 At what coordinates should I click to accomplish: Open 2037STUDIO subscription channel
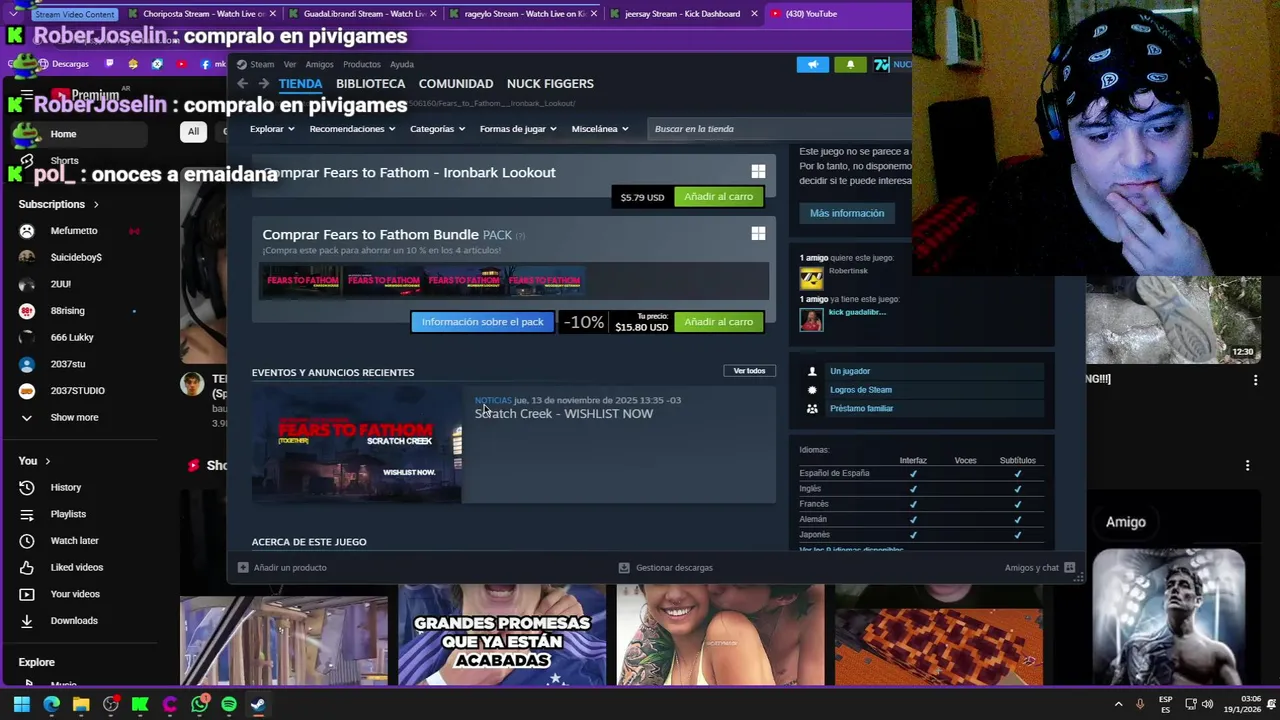pyautogui.click(x=75, y=391)
